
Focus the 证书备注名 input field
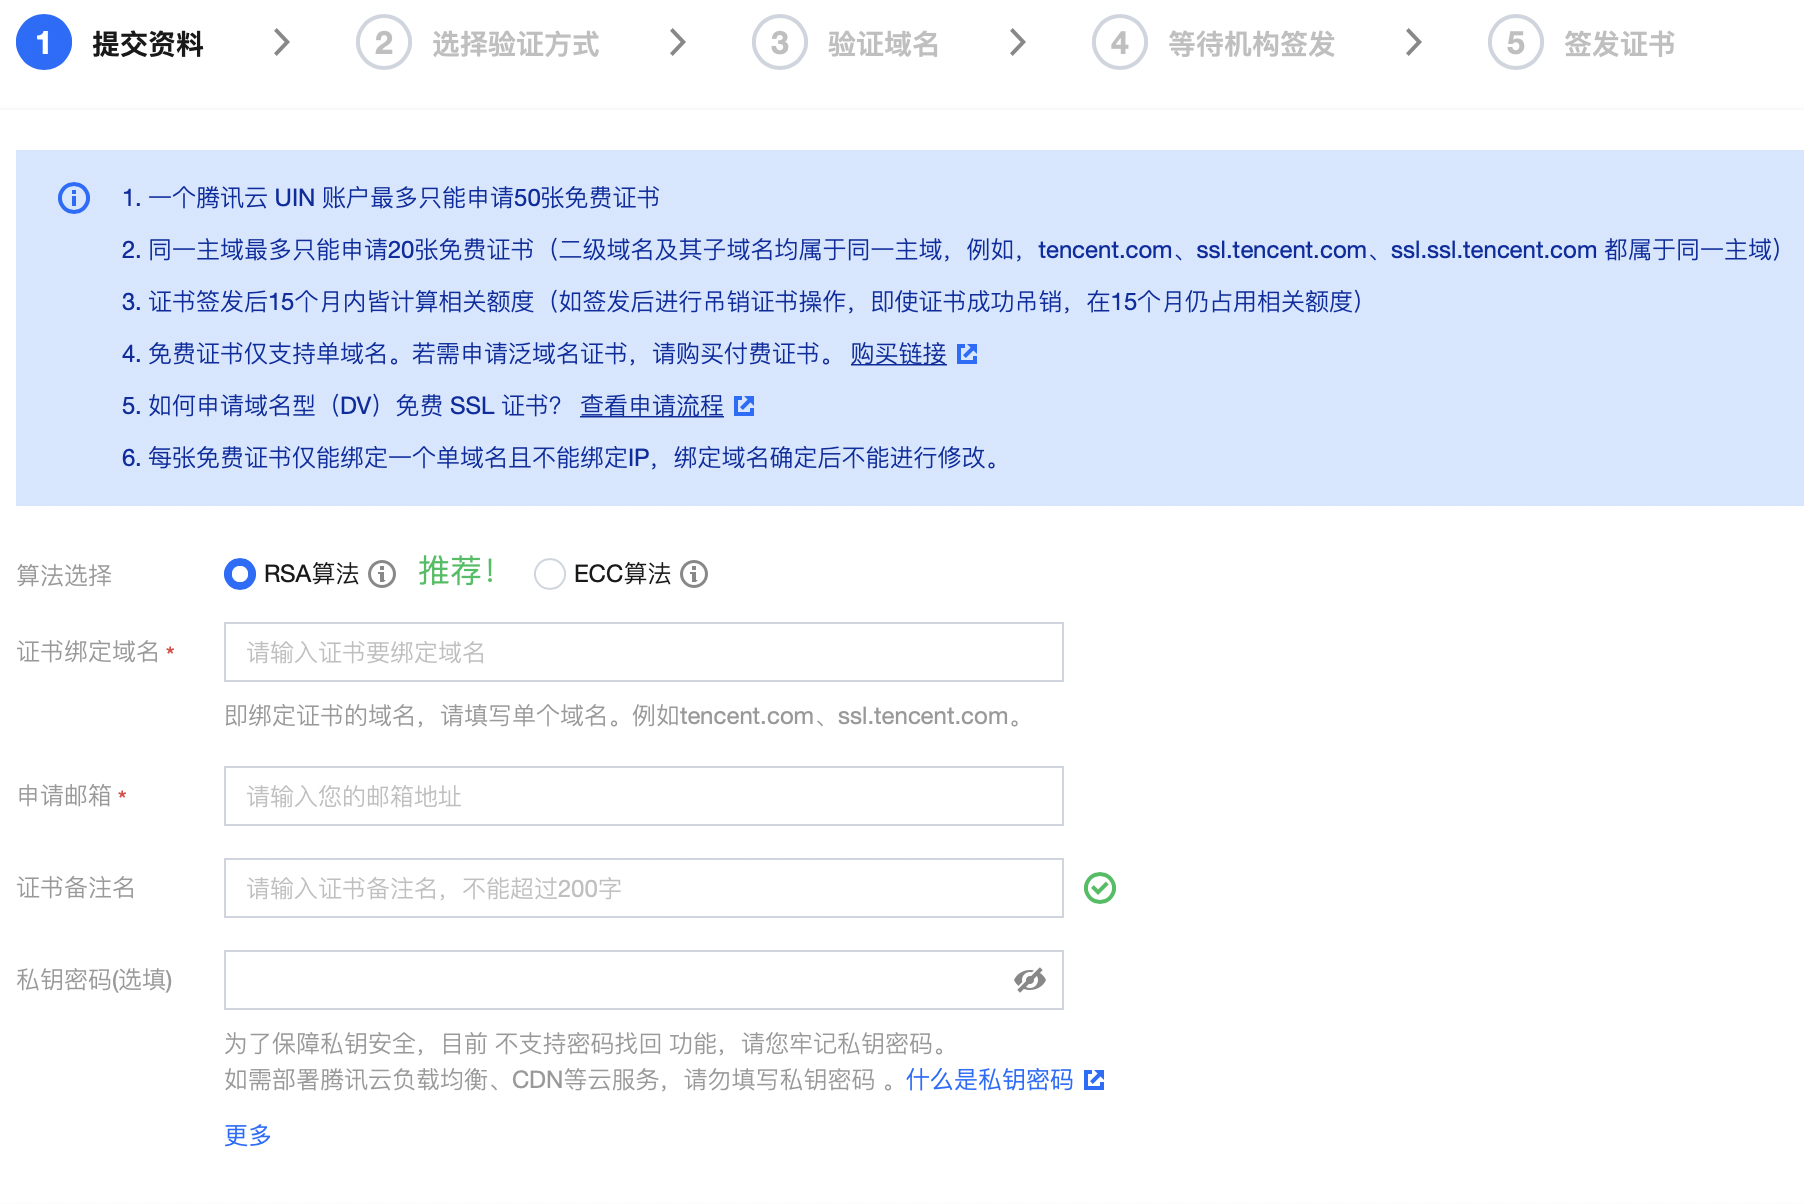pos(644,888)
